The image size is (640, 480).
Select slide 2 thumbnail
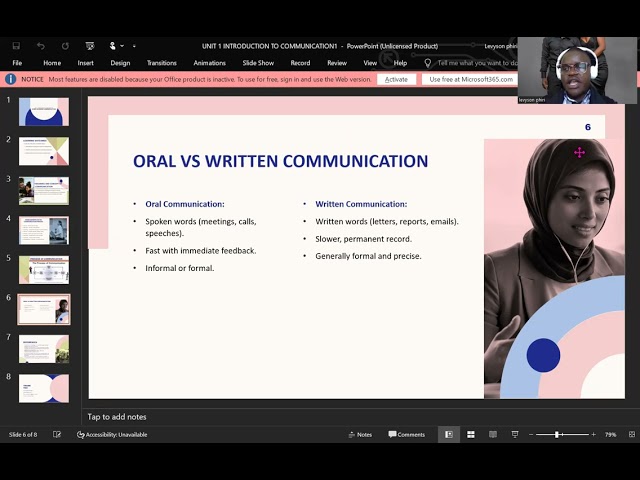coord(44,151)
